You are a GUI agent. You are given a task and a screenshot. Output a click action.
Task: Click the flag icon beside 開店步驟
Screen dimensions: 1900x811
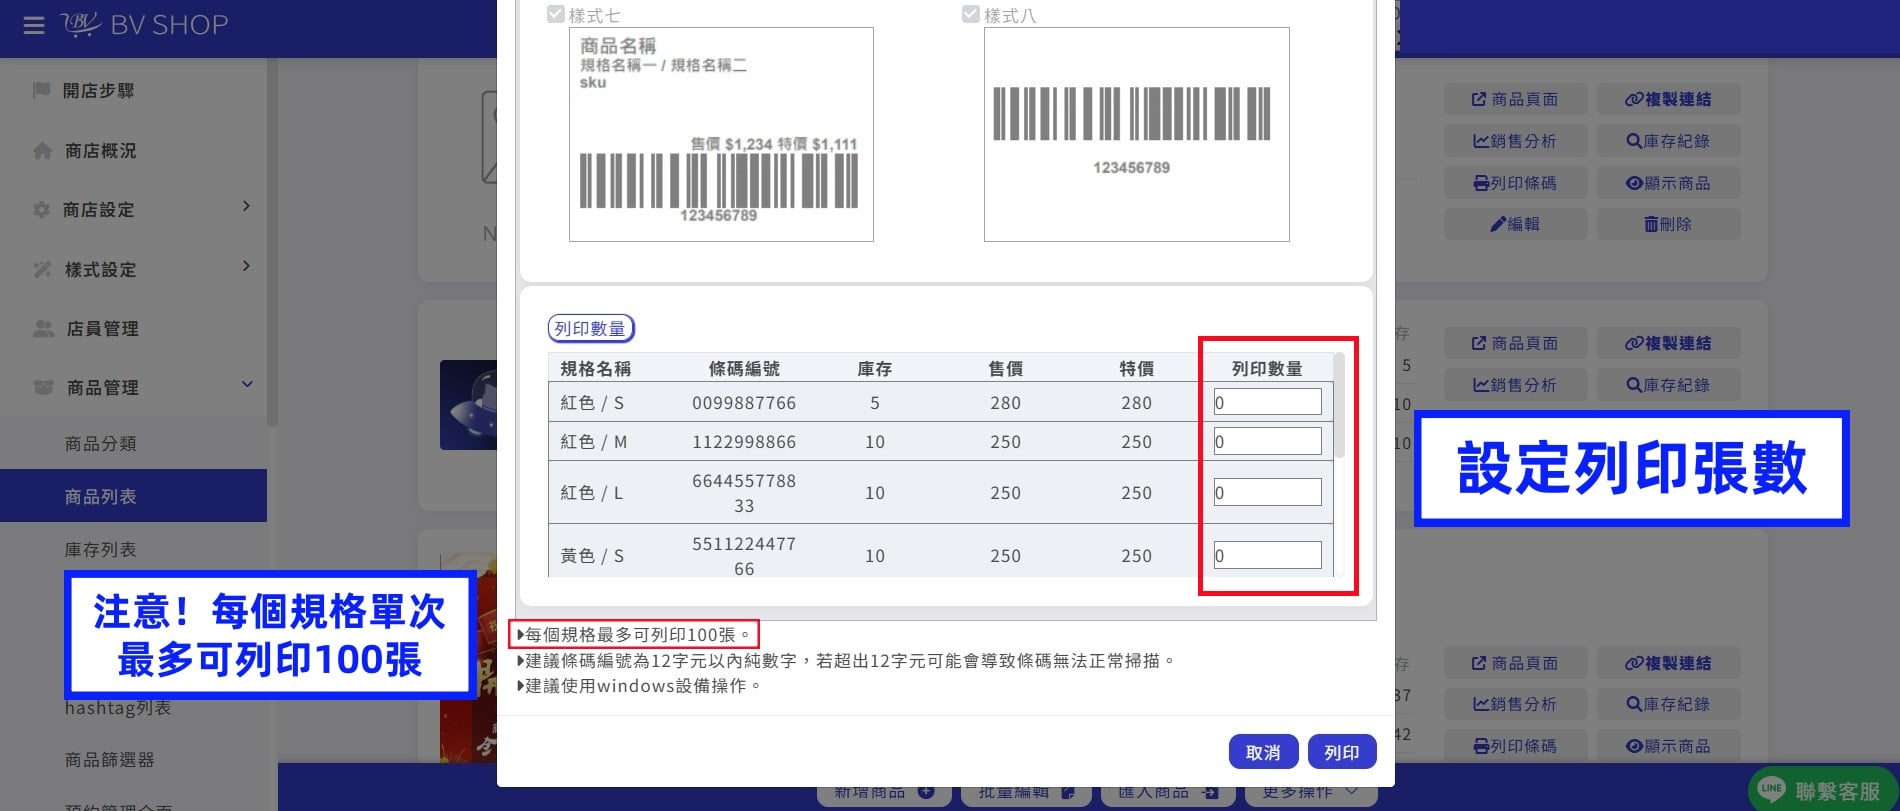[41, 90]
